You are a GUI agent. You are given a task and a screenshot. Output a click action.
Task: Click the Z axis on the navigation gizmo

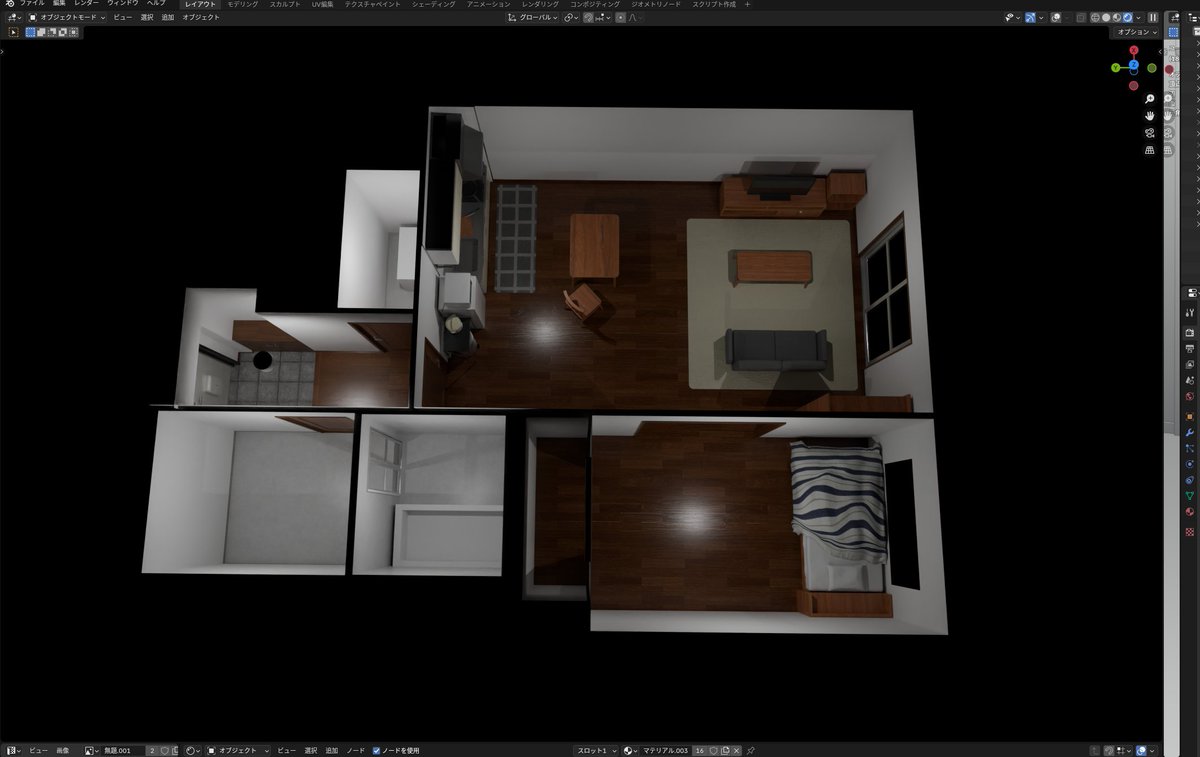click(1134, 64)
